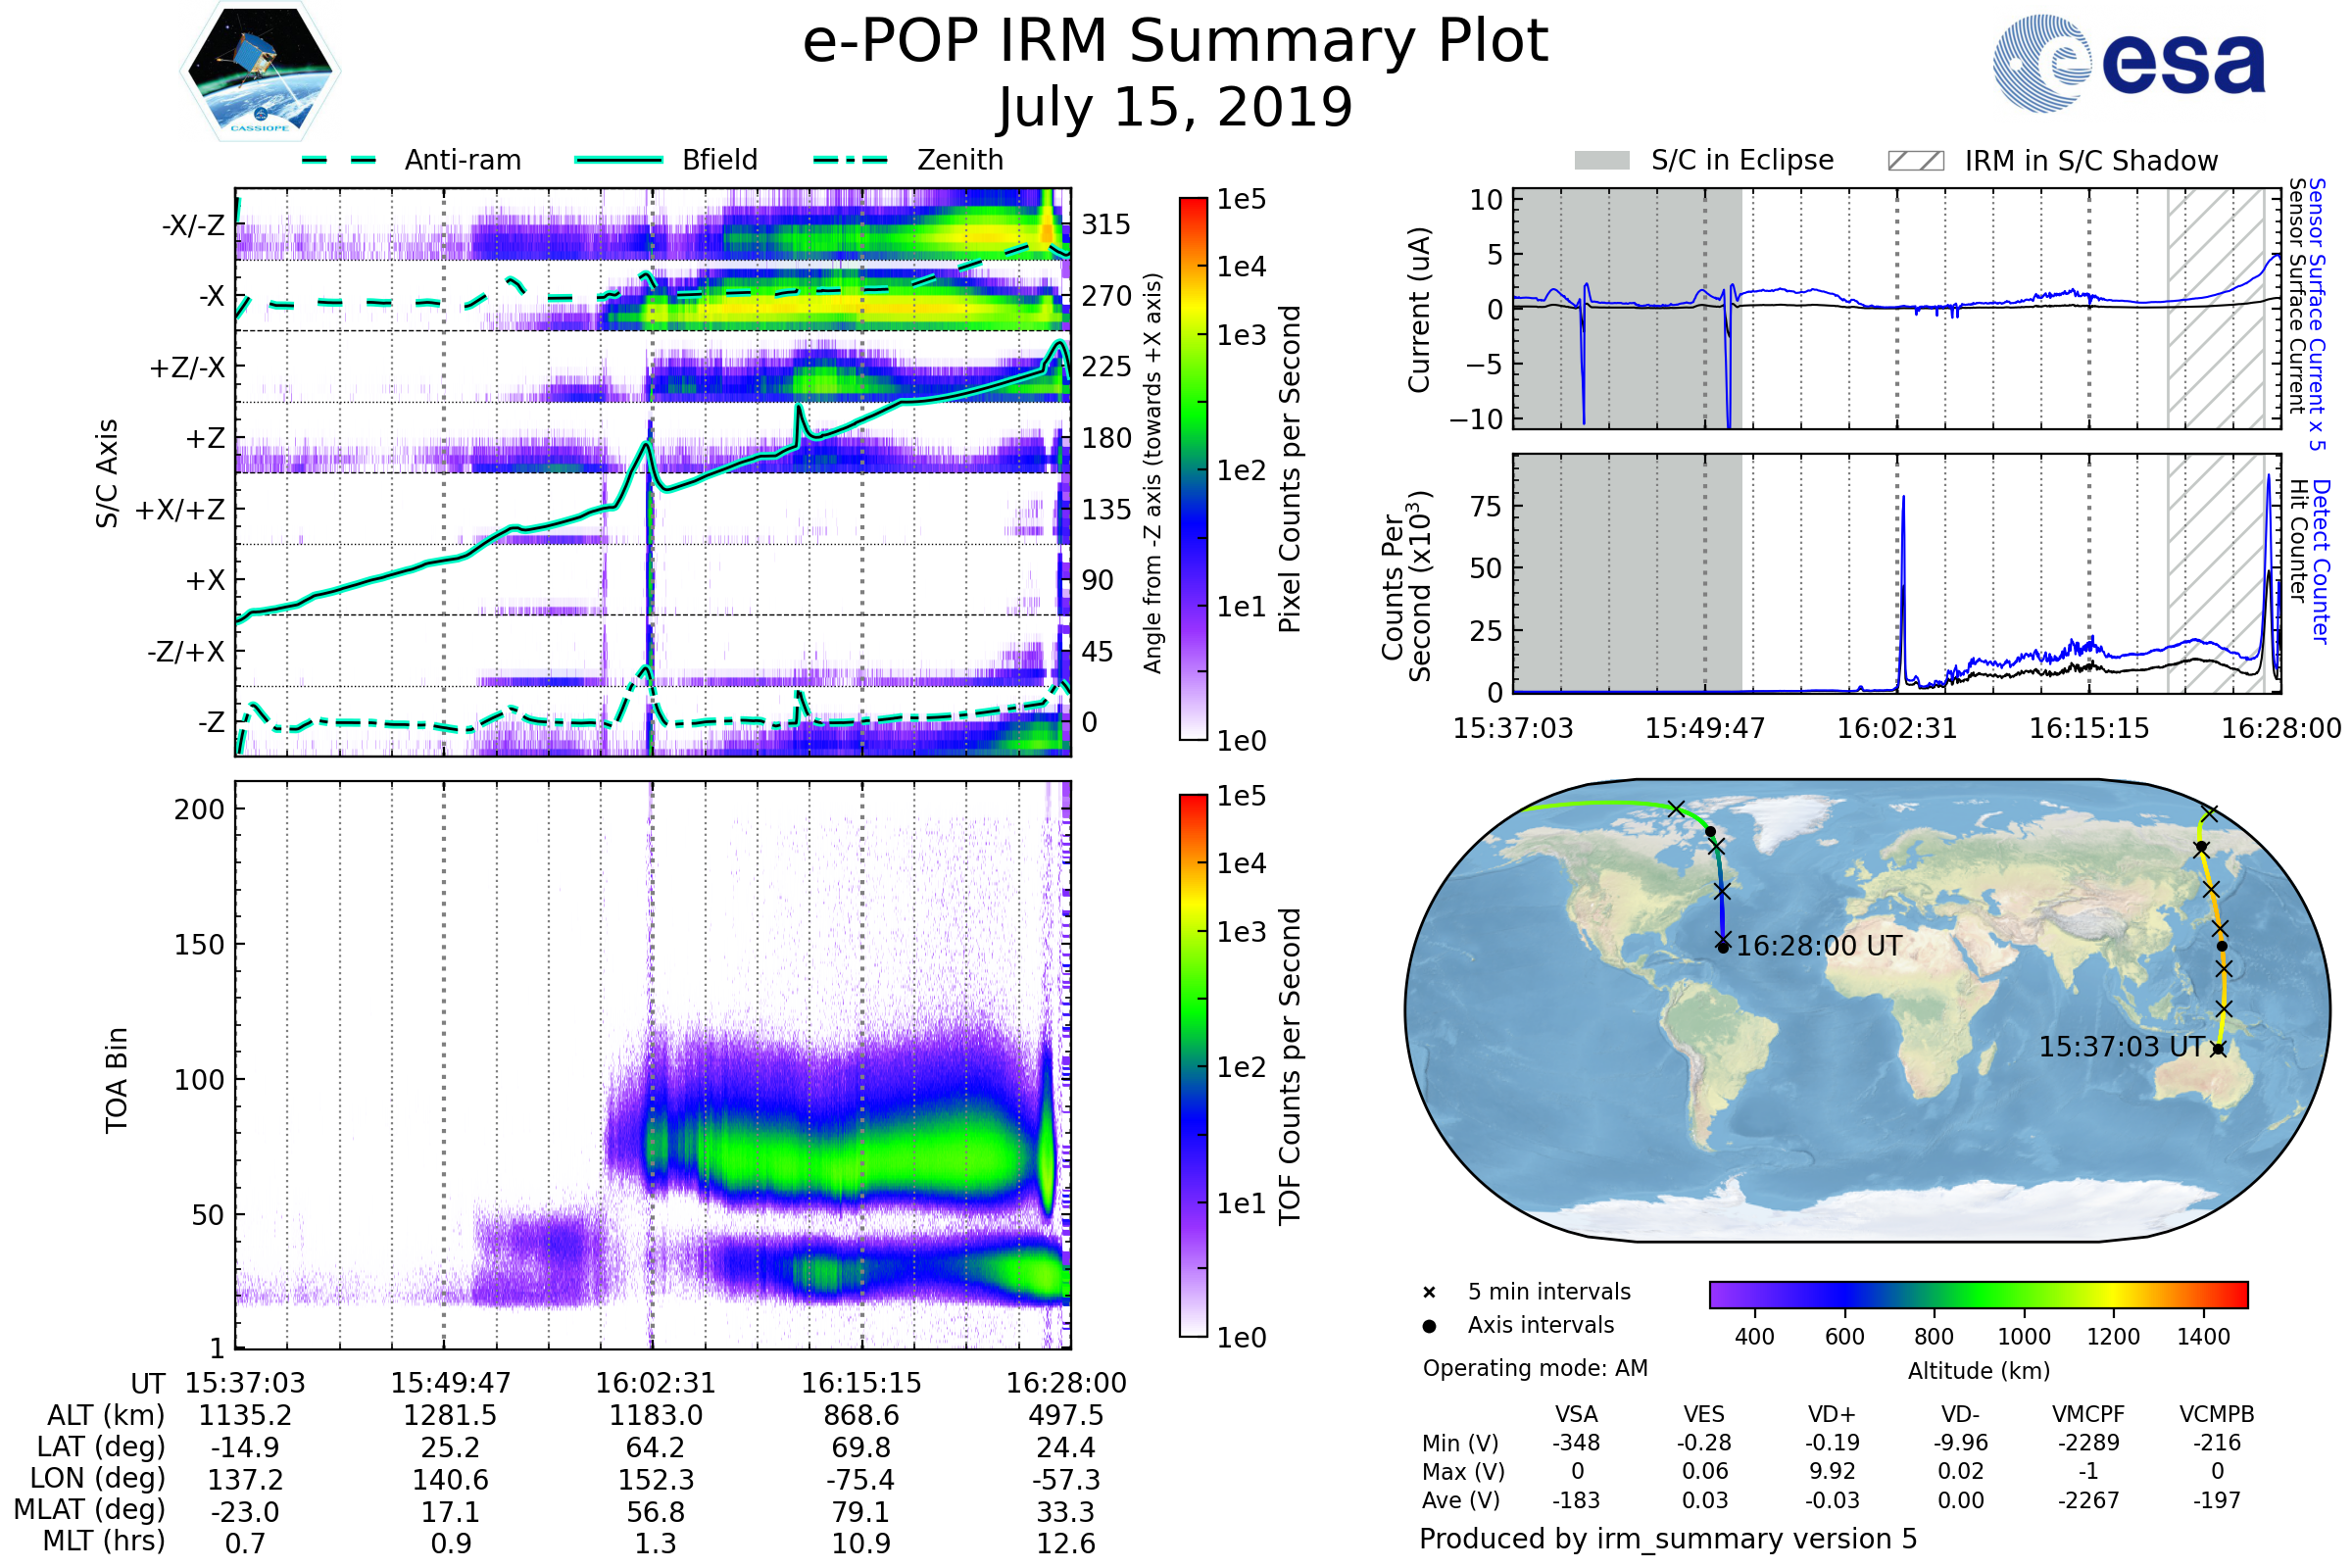Click the Produced by irm_summary version text
Image resolution: width=2352 pixels, height=1568 pixels.
tap(1667, 1539)
